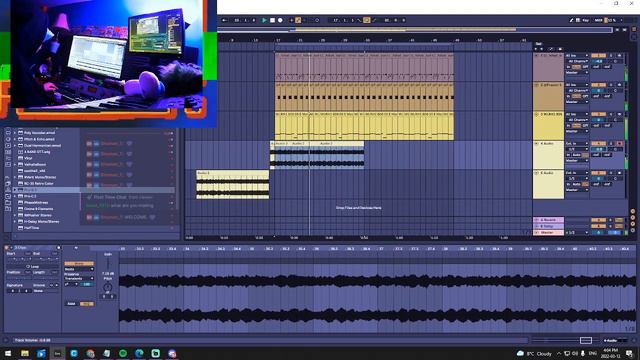640x360 pixels.
Task: Arm the 5 Audio track for recording
Action: 620,173
